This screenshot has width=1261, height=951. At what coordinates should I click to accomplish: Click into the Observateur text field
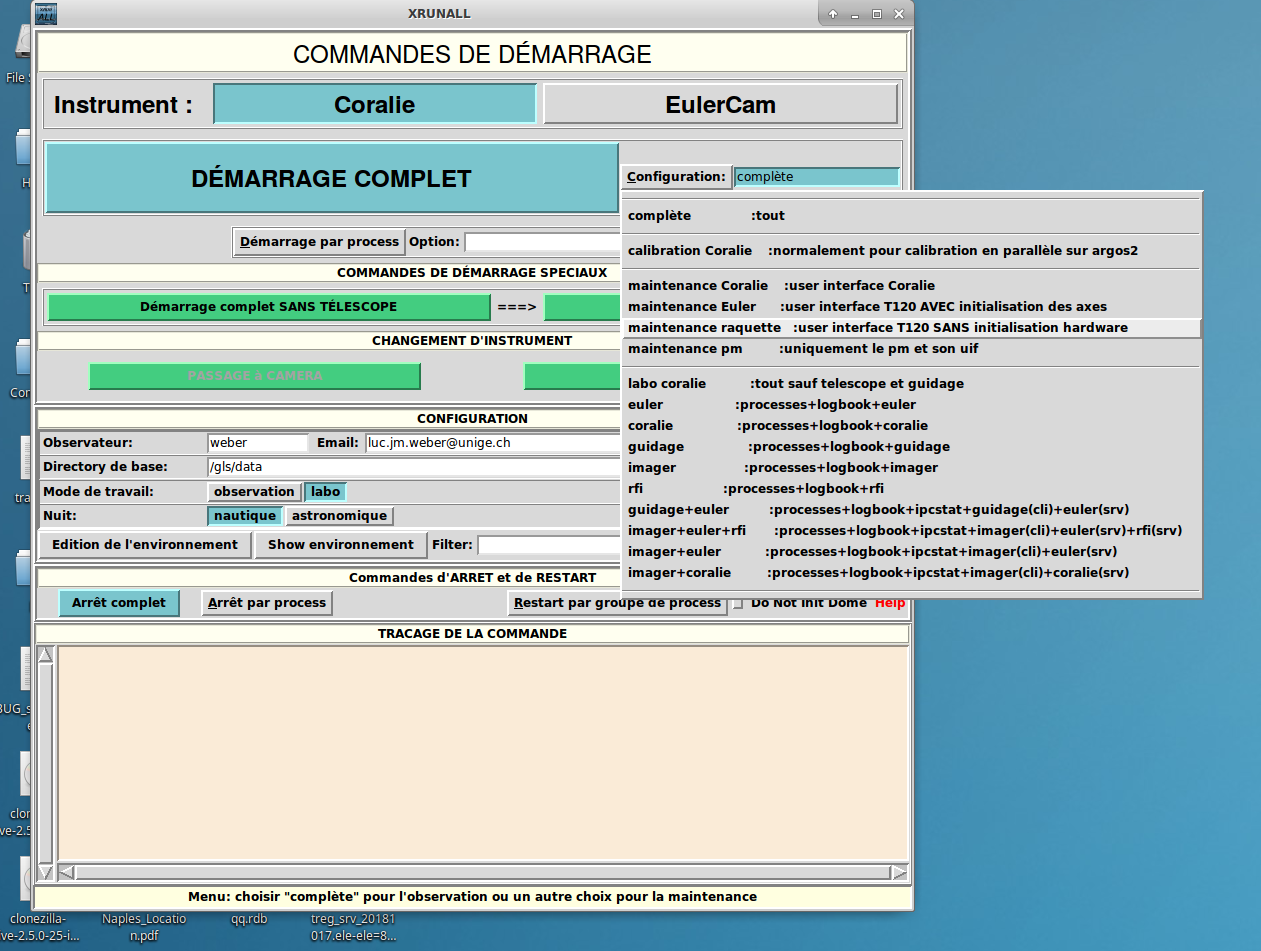pyautogui.click(x=257, y=442)
